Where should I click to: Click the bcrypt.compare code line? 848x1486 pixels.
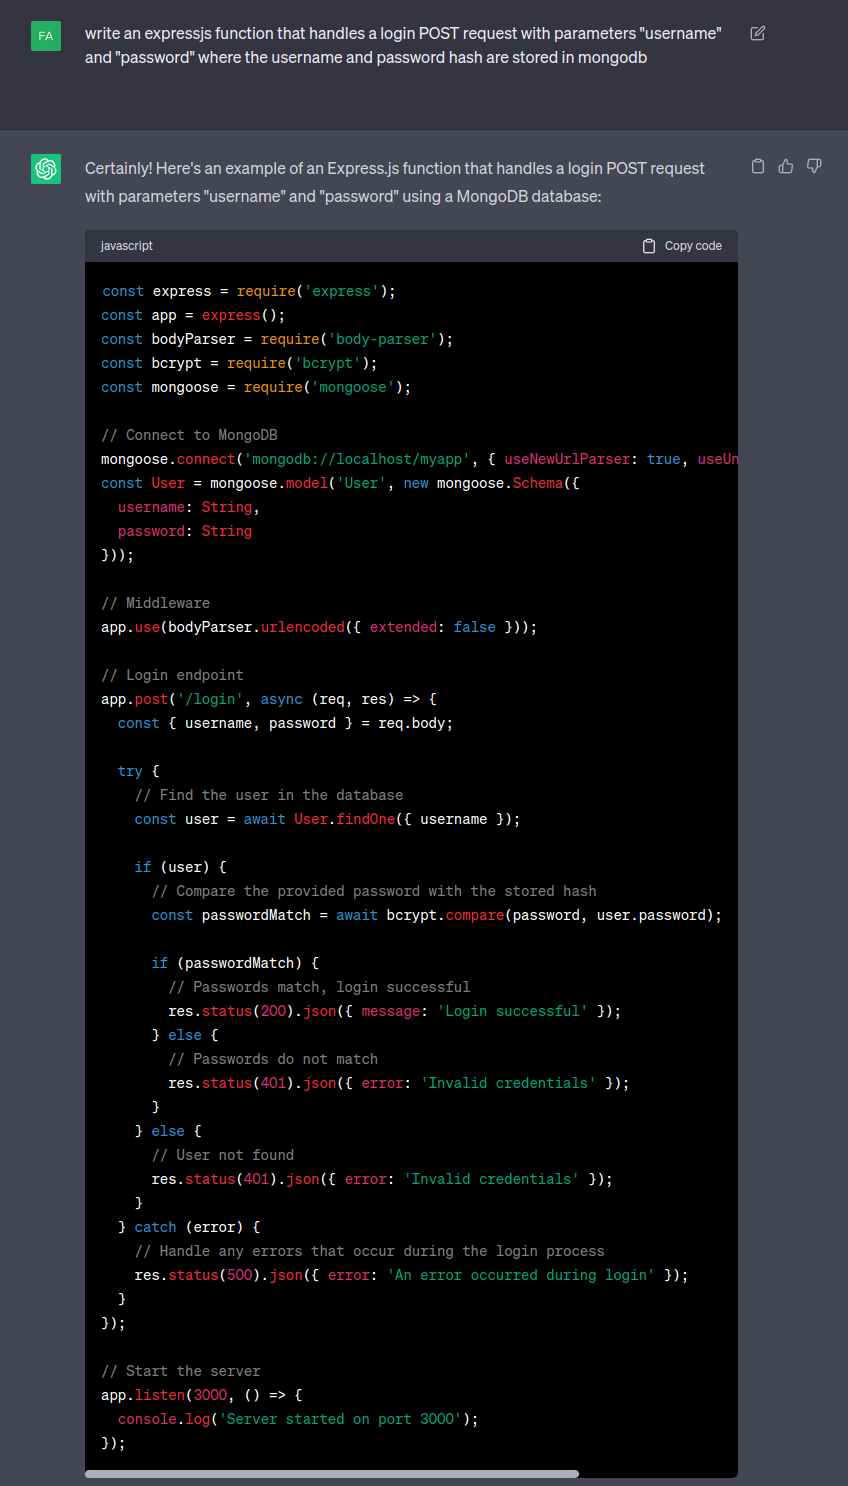pos(436,915)
